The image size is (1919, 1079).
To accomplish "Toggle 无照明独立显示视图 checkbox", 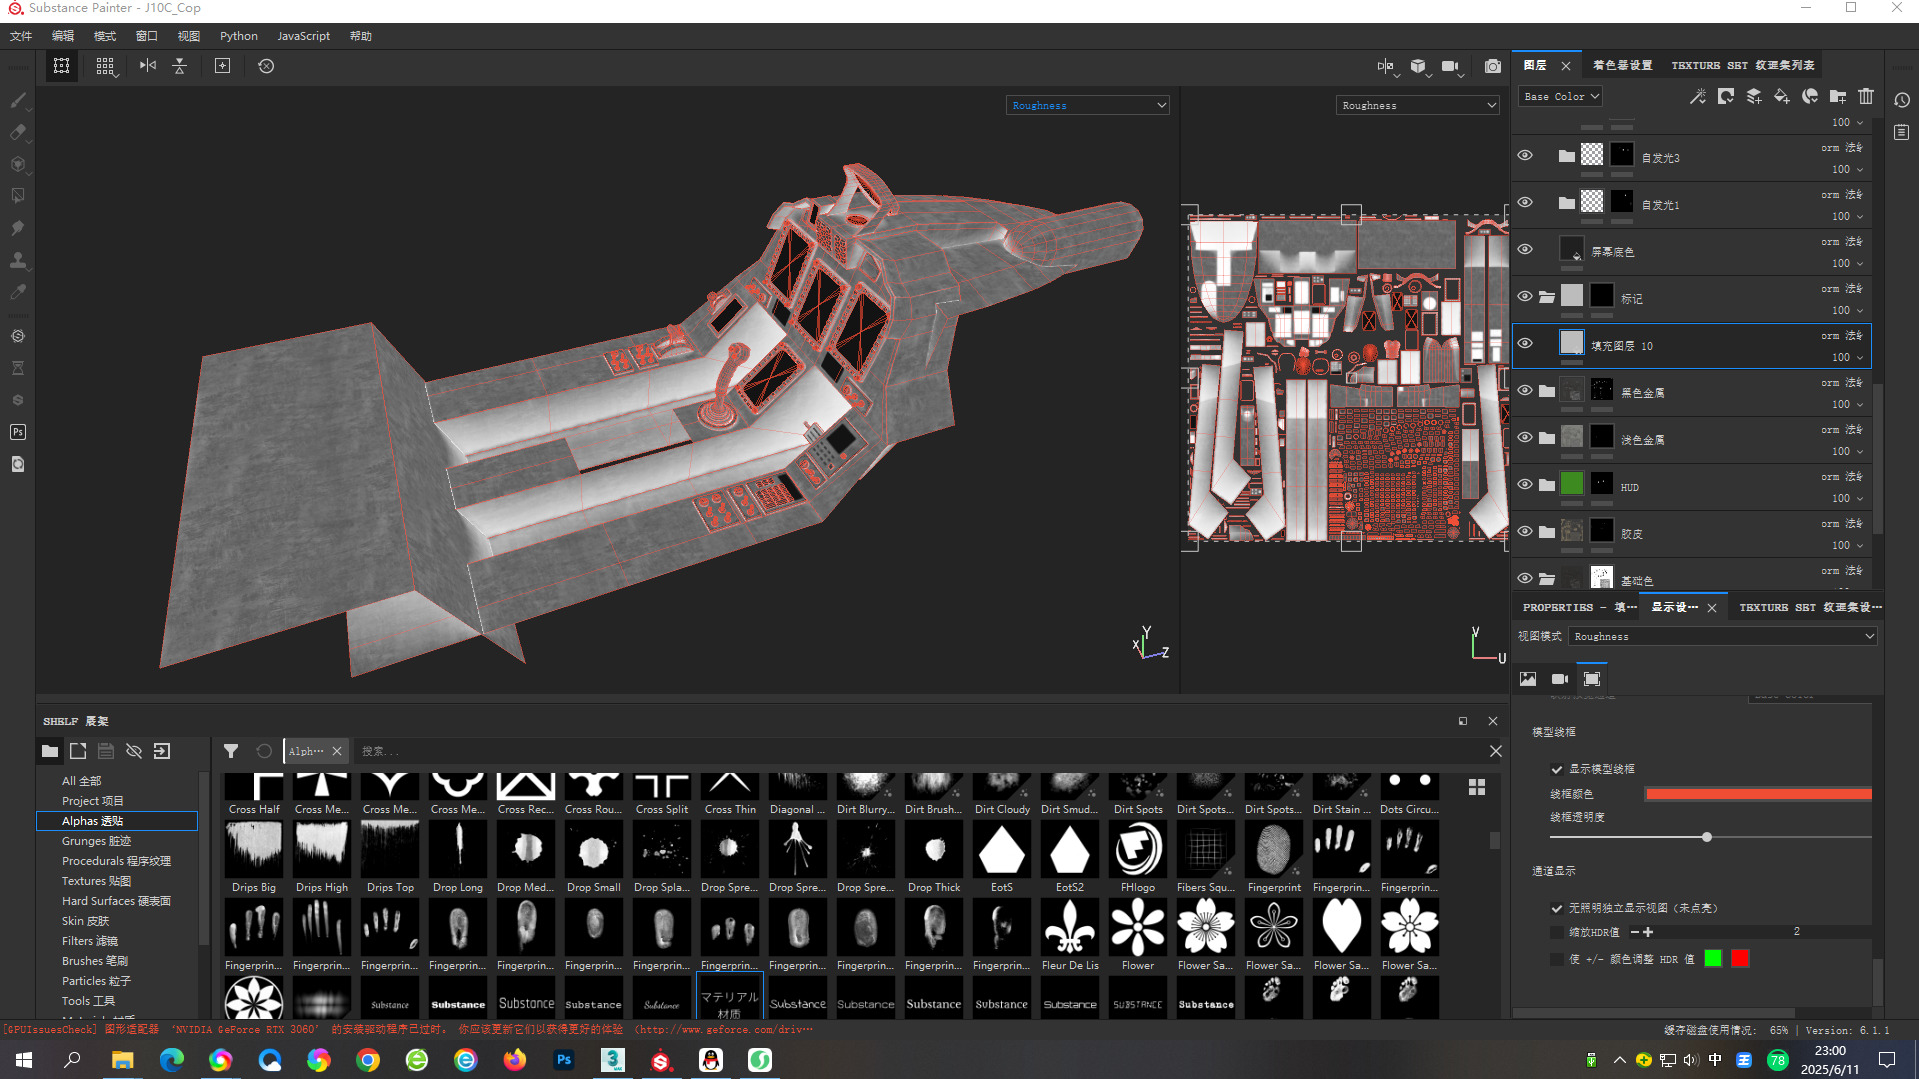I will [1557, 908].
